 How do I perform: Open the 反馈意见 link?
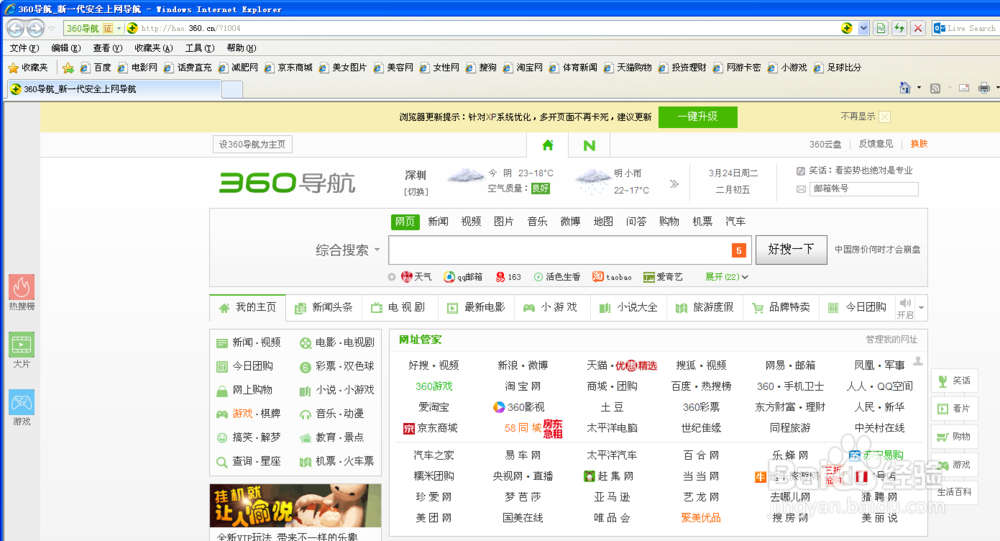point(876,144)
